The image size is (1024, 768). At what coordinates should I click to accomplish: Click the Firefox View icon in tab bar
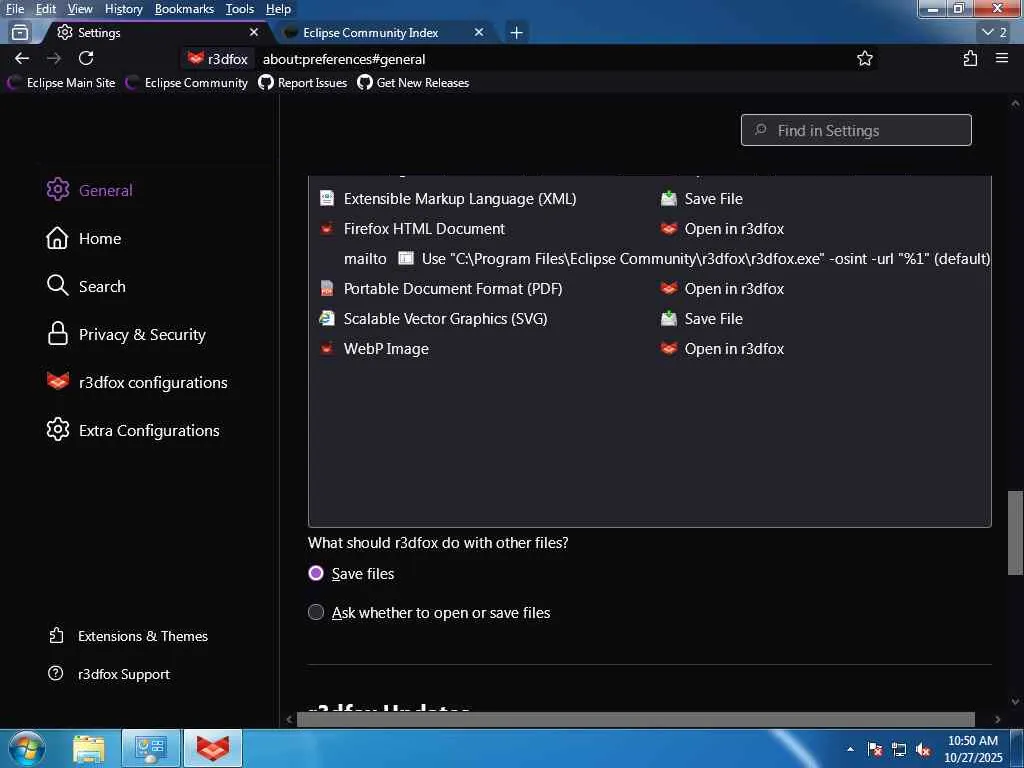pos(20,32)
